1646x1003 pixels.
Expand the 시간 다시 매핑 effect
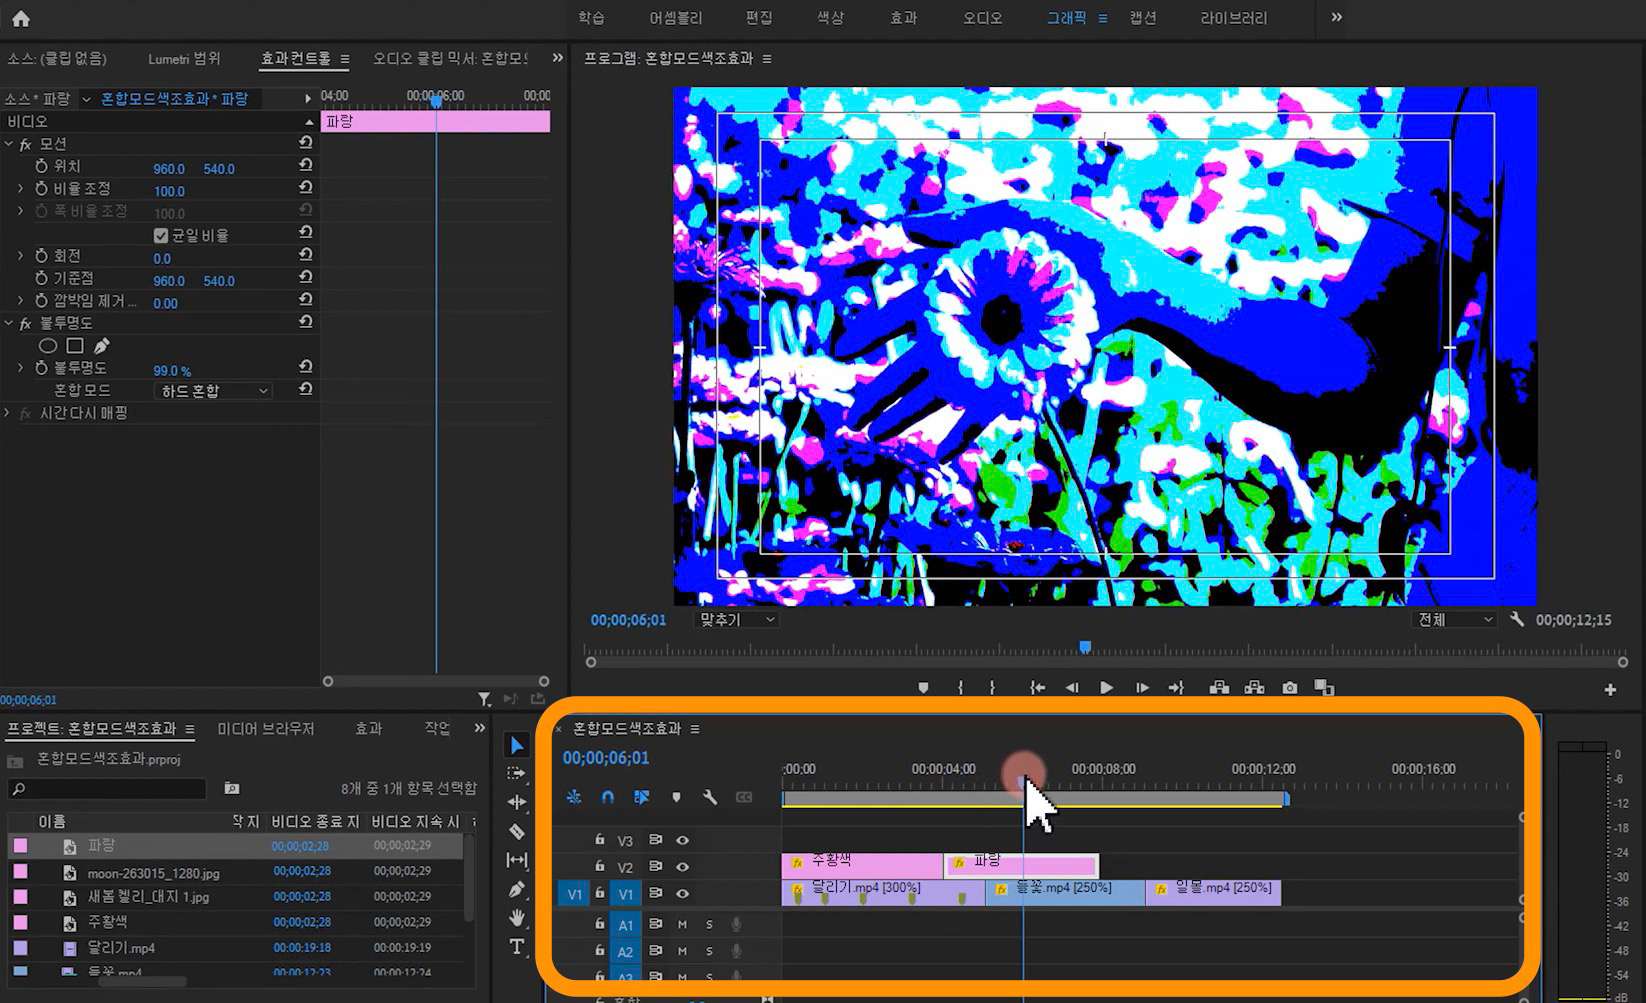(9, 413)
